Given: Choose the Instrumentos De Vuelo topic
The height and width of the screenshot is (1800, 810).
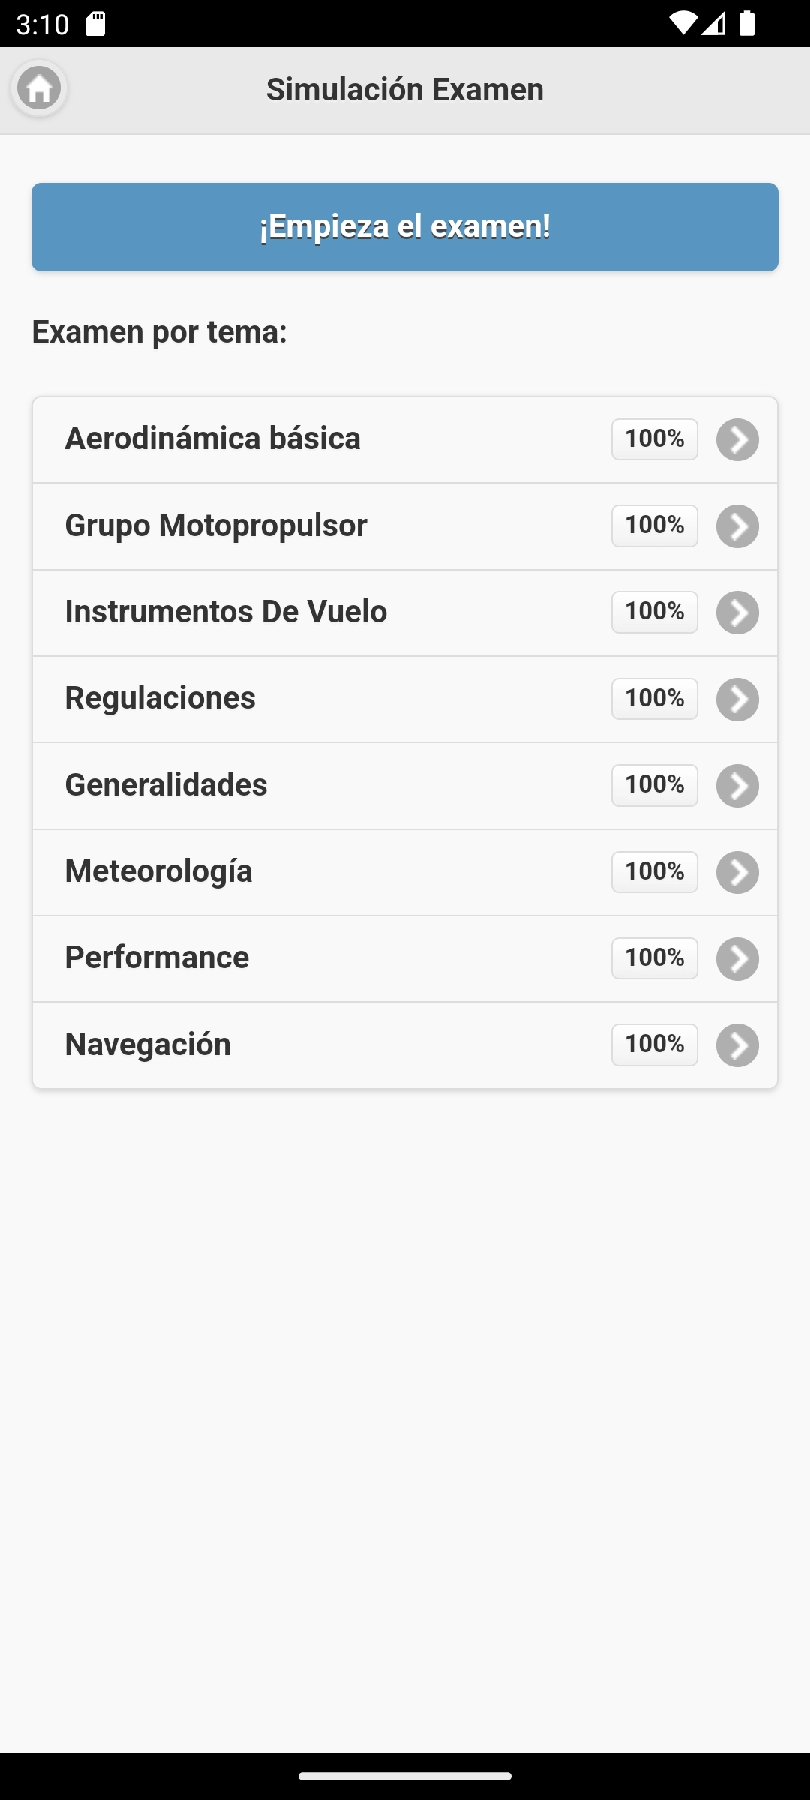Looking at the screenshot, I should (x=226, y=612).
